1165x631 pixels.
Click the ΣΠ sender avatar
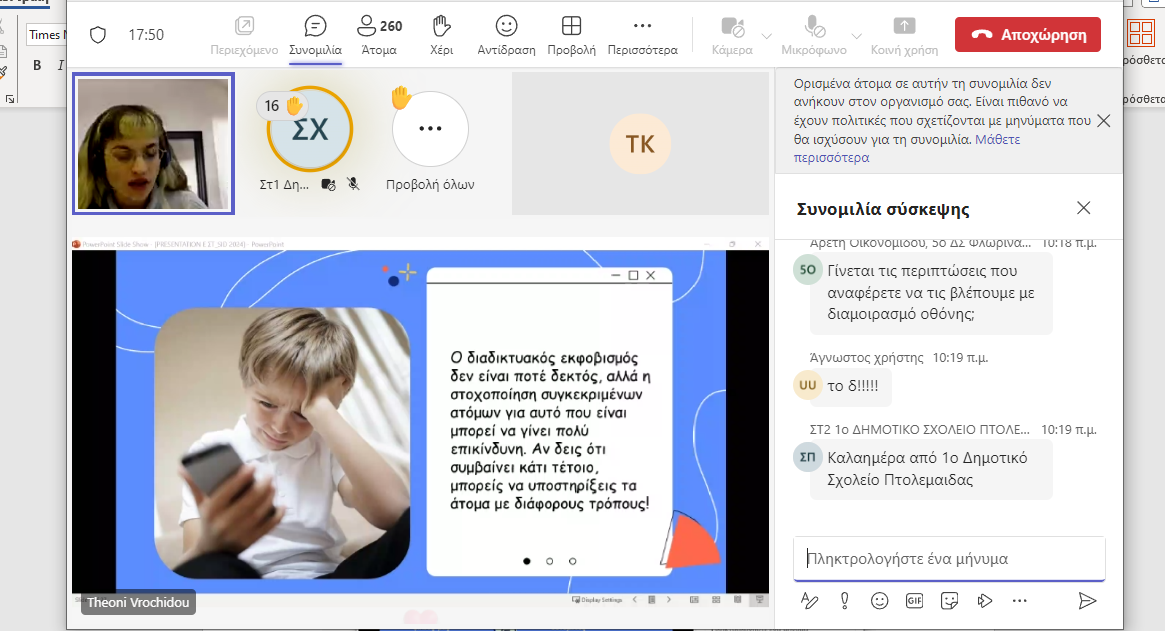808,456
